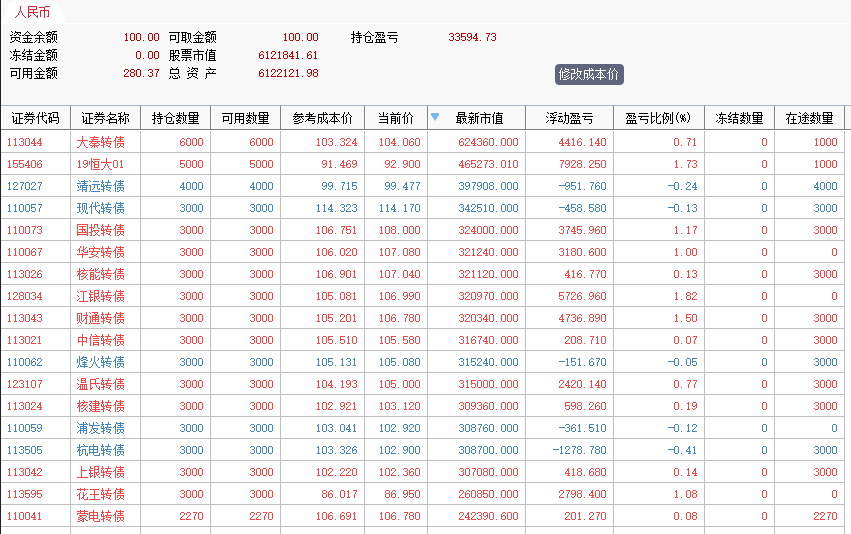Click the 当前价 column header

tap(395, 118)
